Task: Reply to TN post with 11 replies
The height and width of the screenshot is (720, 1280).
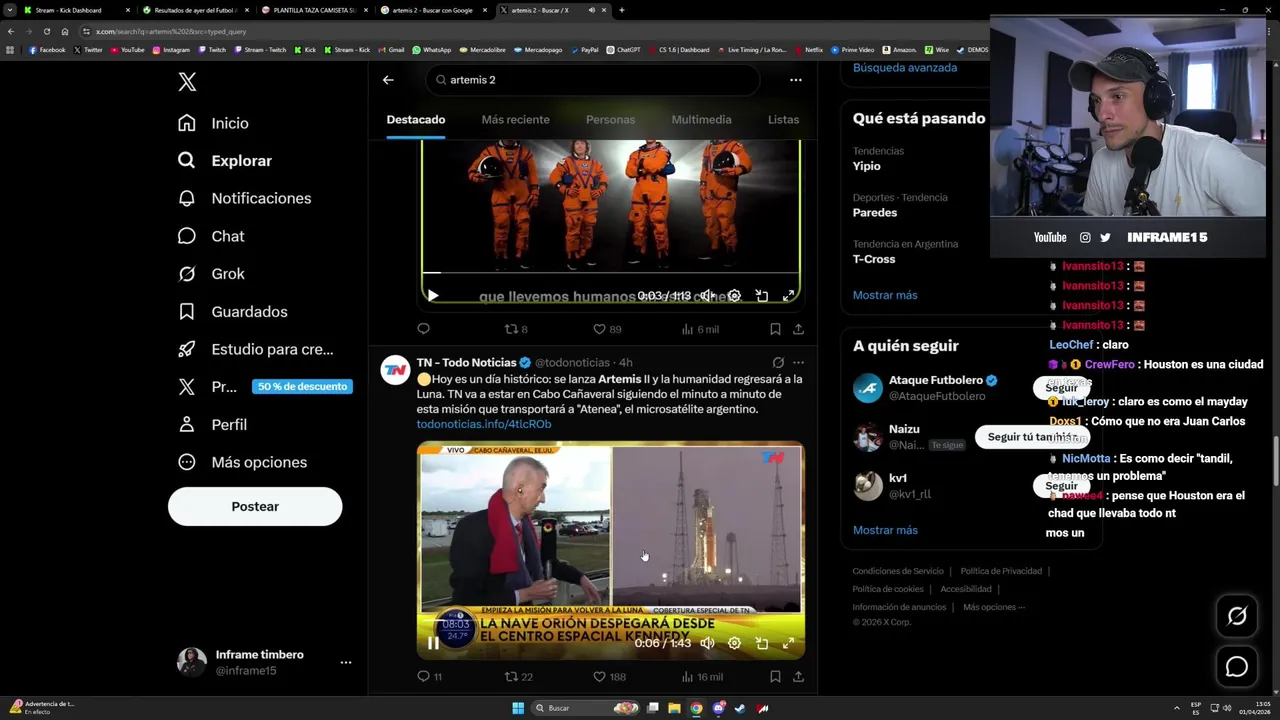Action: (x=429, y=677)
